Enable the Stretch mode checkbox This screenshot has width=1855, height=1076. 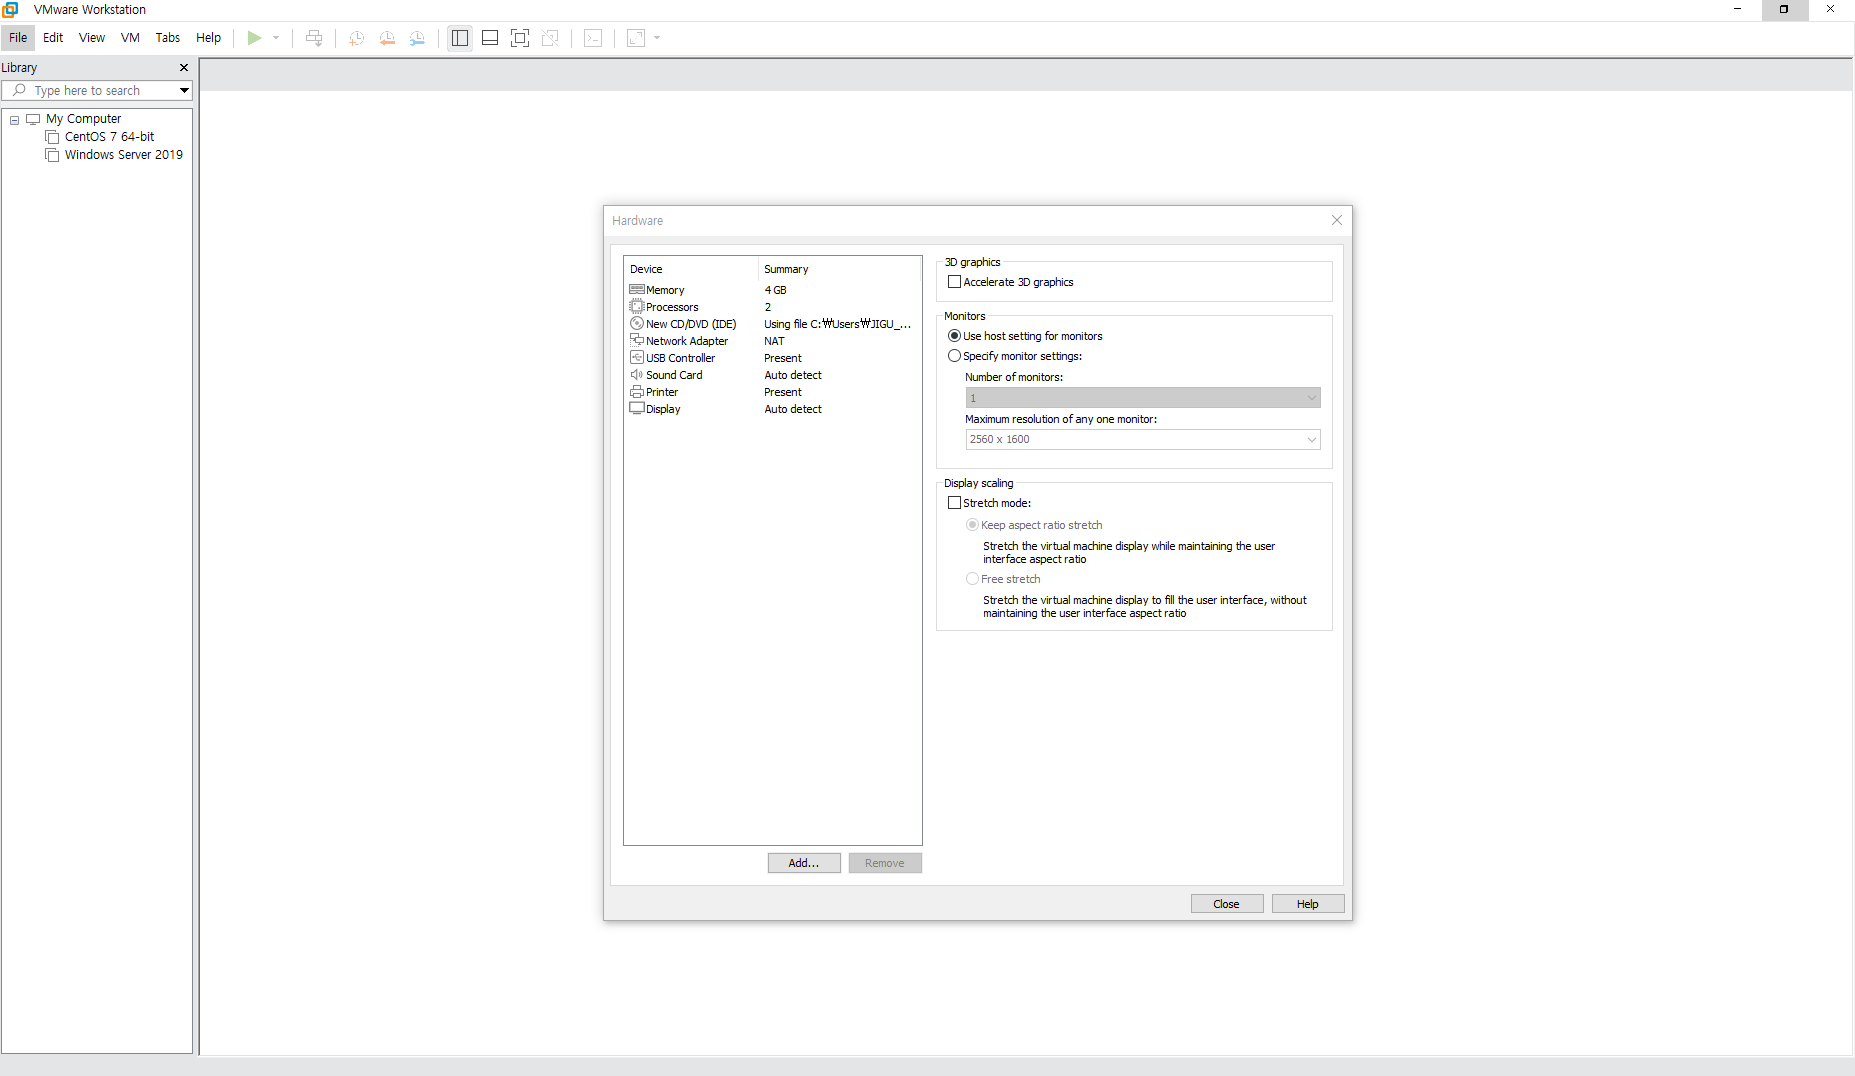coord(954,503)
